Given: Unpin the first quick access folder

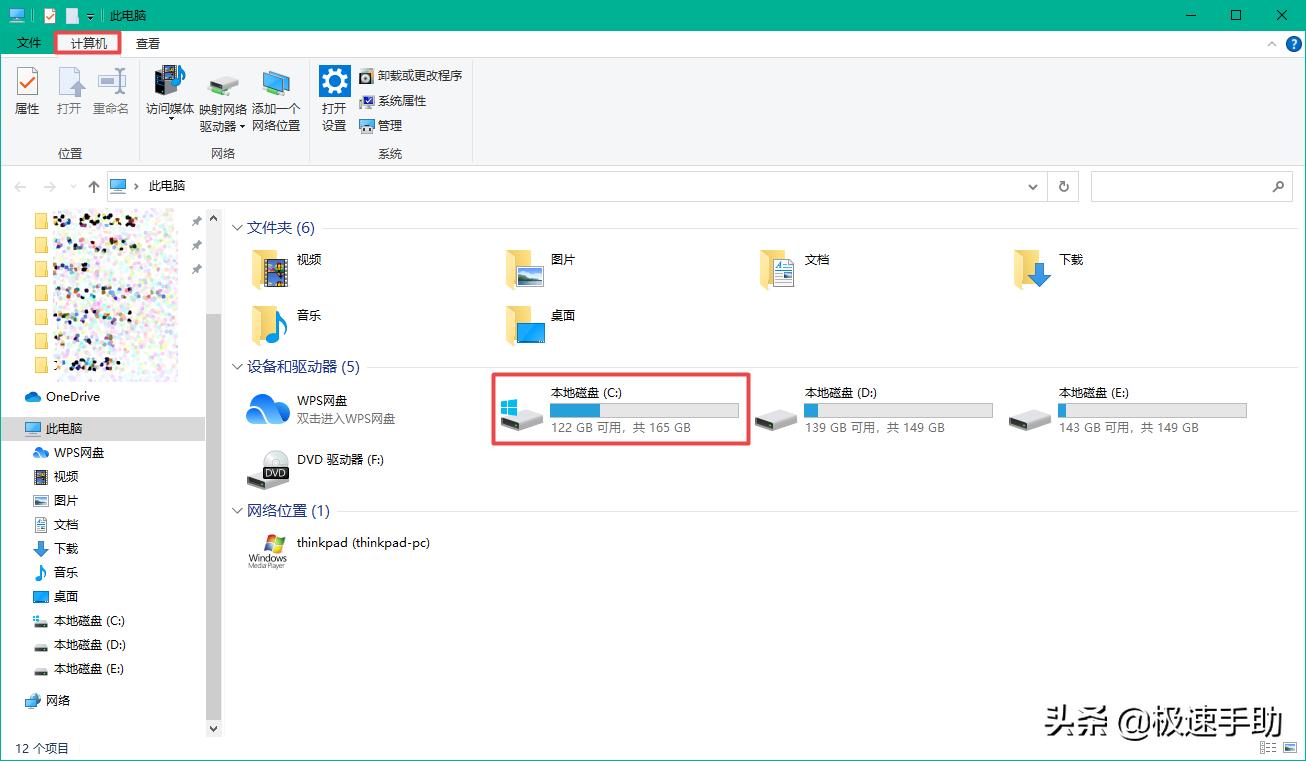Looking at the screenshot, I should click(x=196, y=220).
